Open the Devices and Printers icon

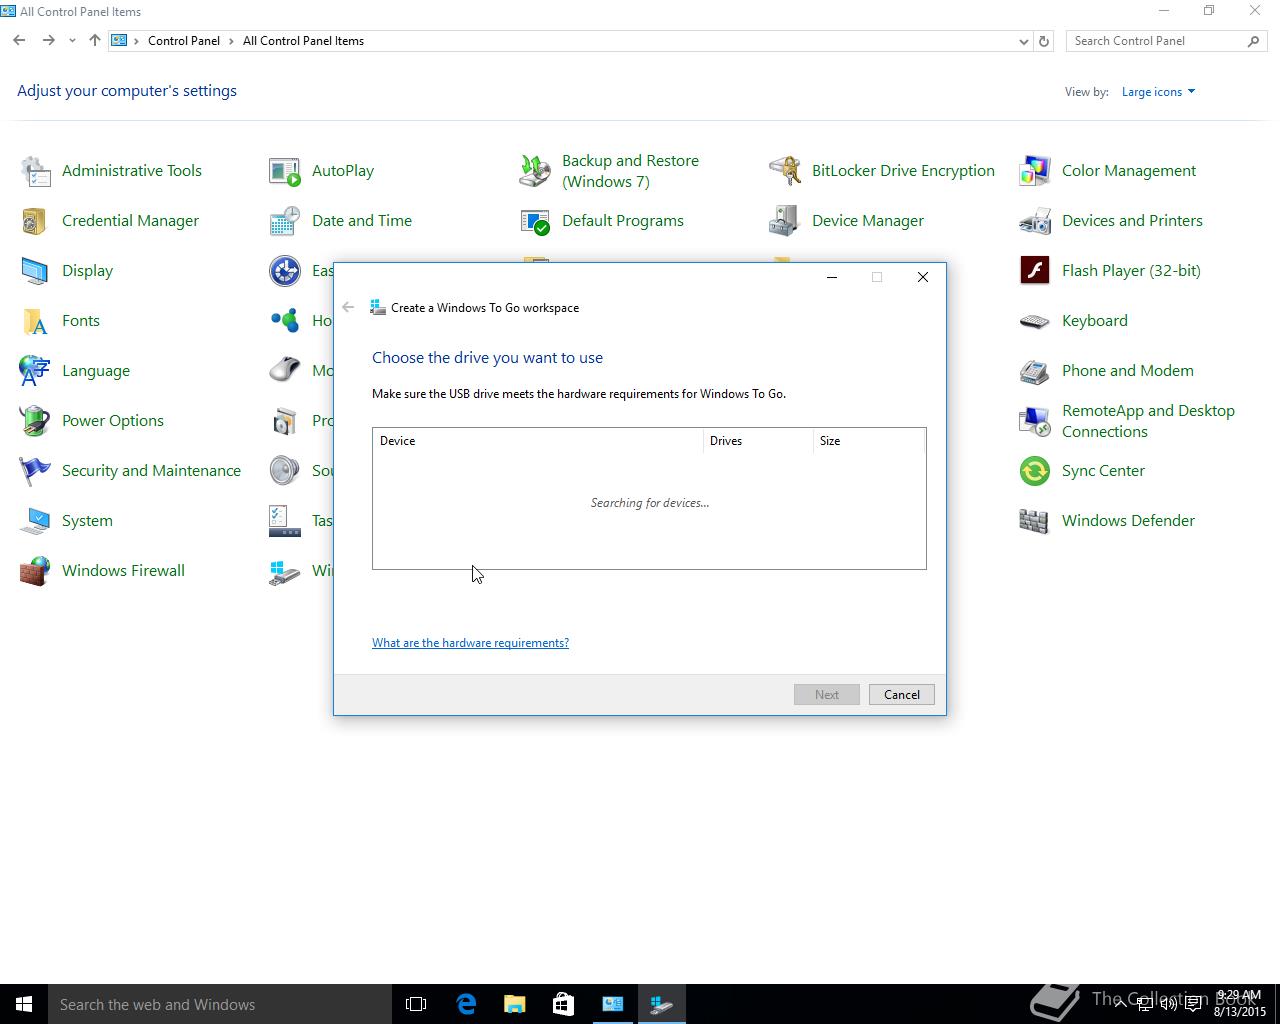click(1035, 221)
